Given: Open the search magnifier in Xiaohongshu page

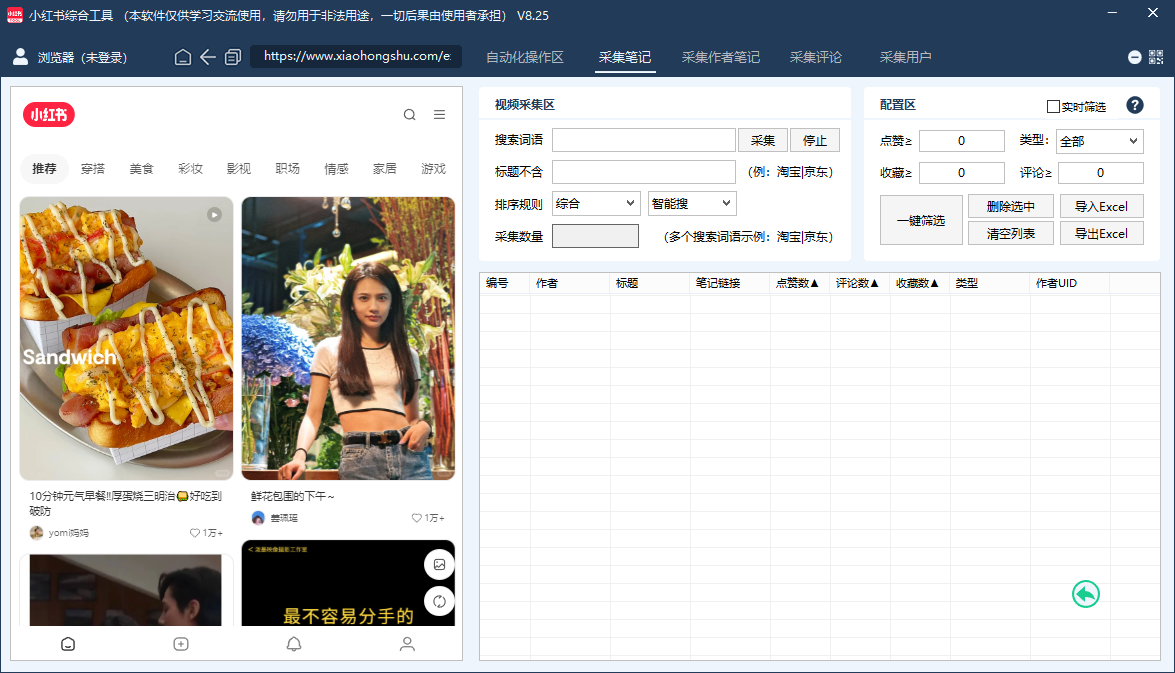Looking at the screenshot, I should (x=409, y=115).
